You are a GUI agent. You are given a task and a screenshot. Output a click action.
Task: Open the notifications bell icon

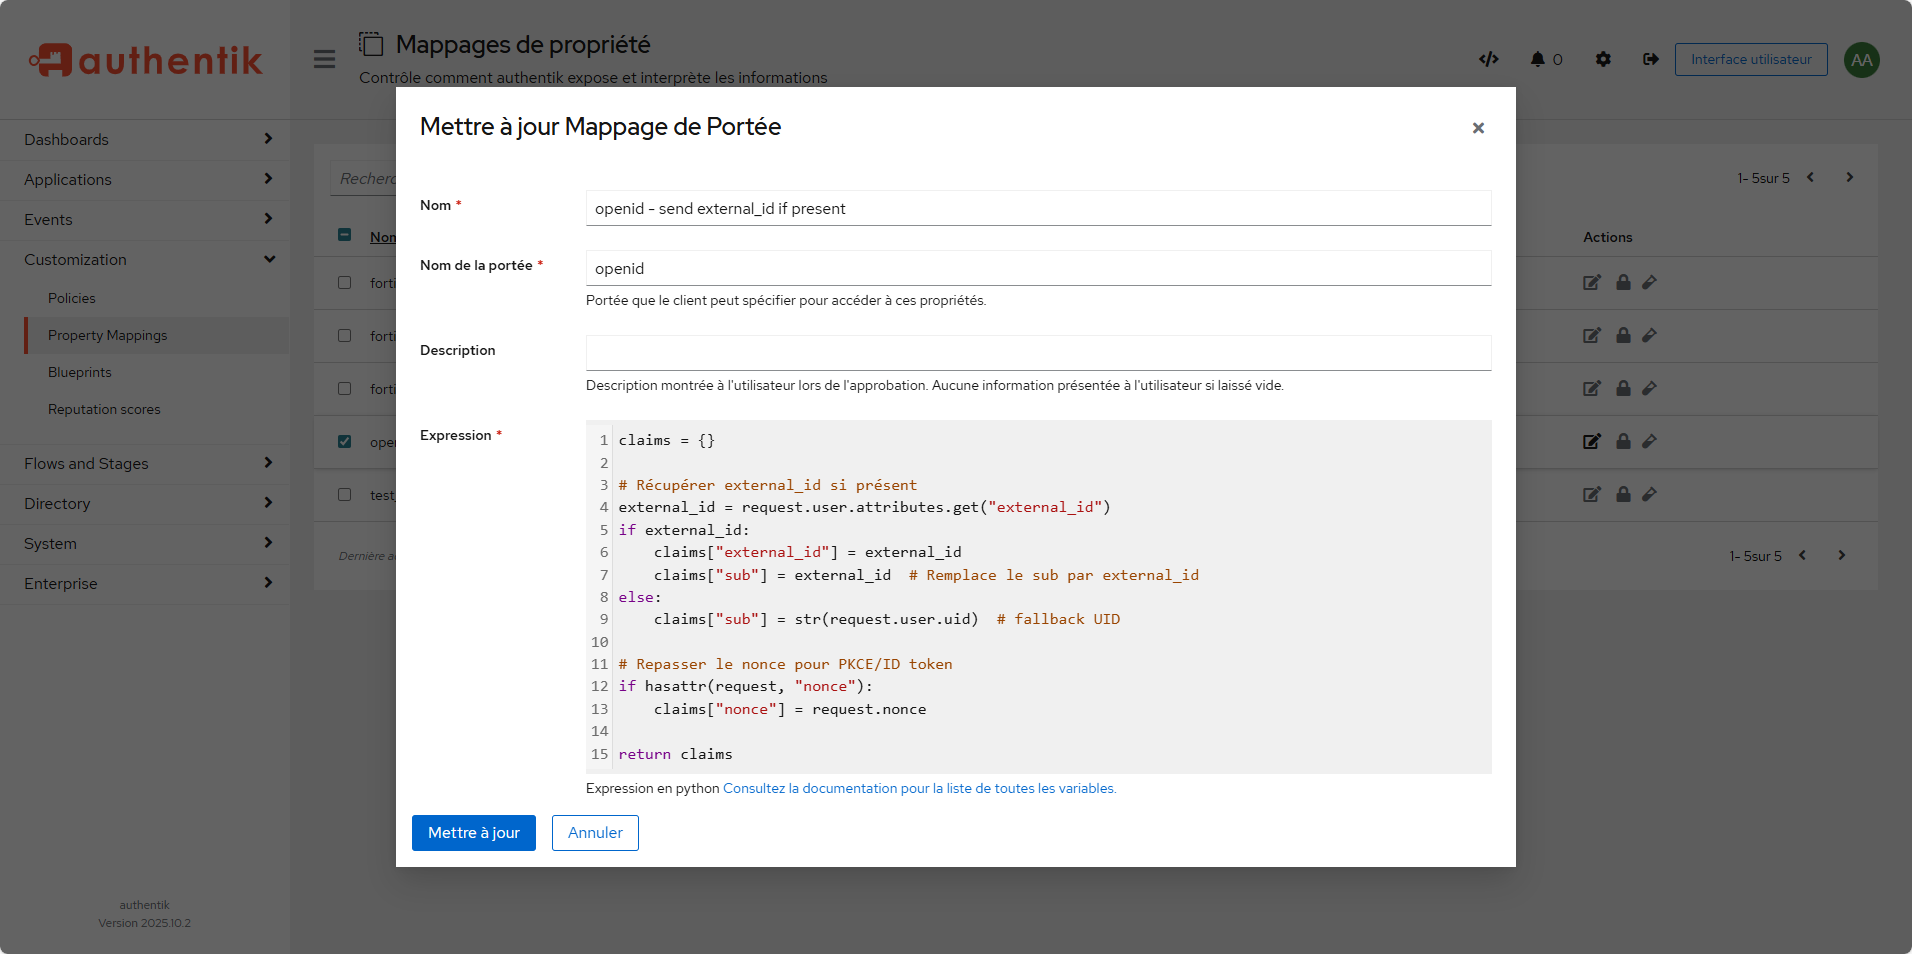click(x=1538, y=59)
